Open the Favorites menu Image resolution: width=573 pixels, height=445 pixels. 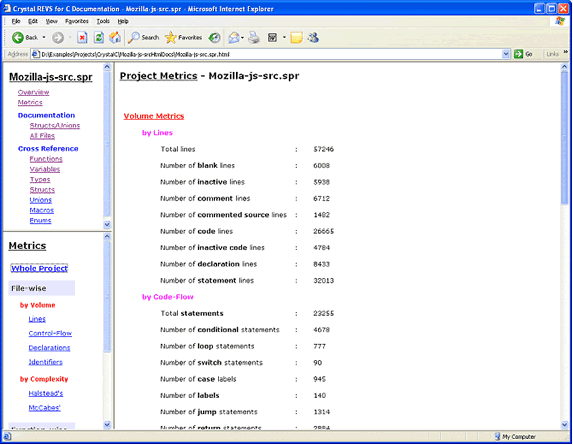[77, 21]
